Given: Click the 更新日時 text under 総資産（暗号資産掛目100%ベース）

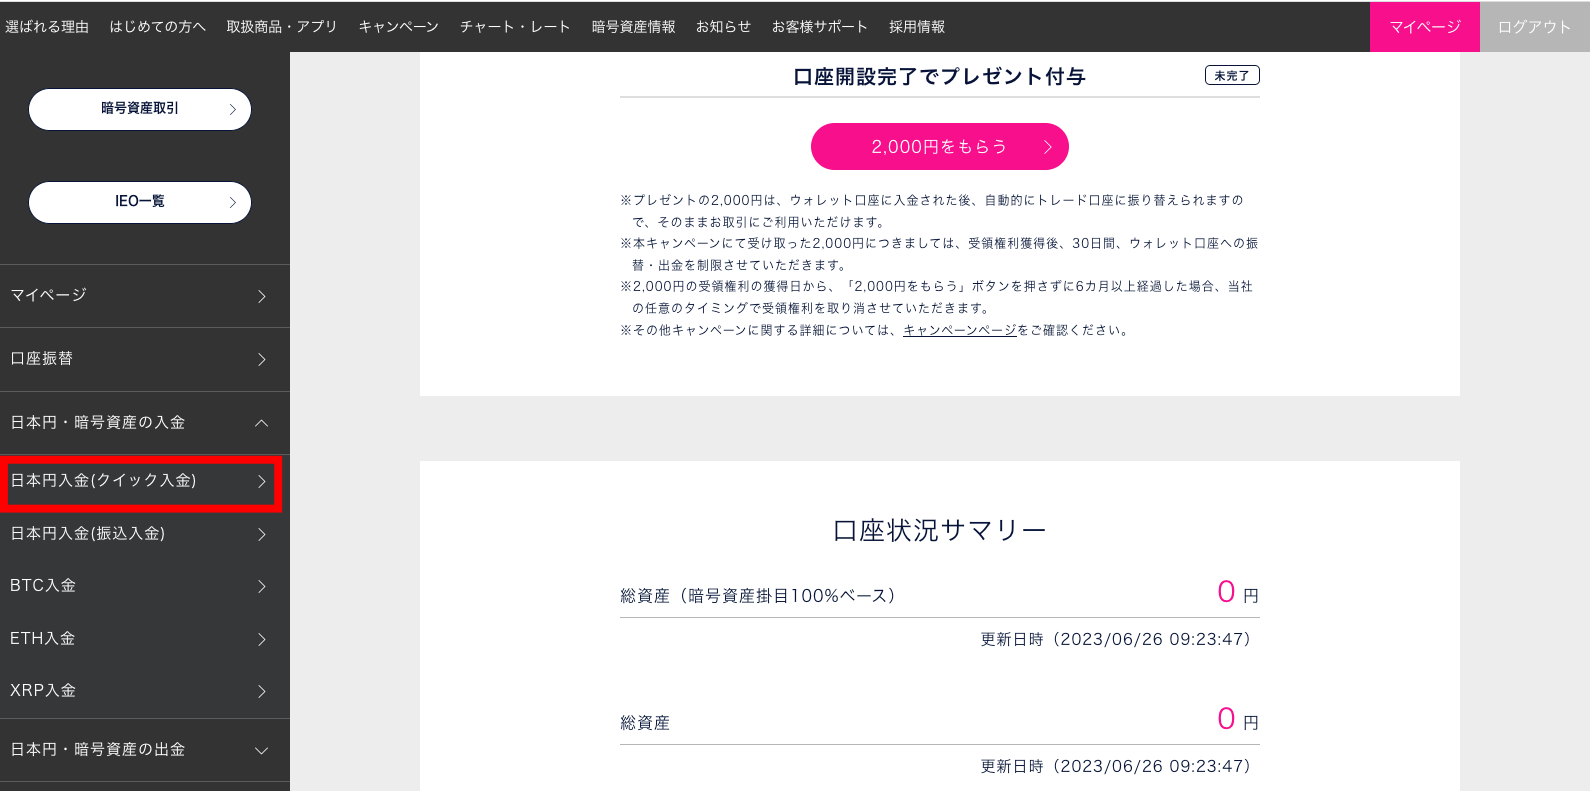Looking at the screenshot, I should (1116, 639).
